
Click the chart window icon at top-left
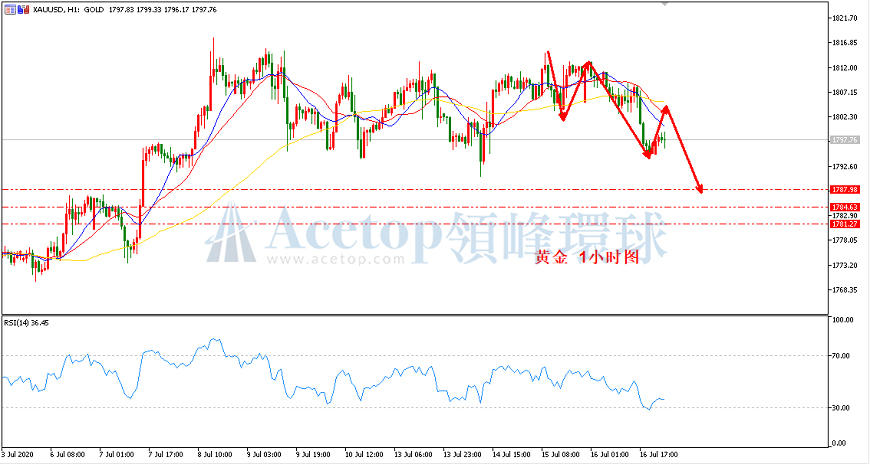pyautogui.click(x=10, y=9)
